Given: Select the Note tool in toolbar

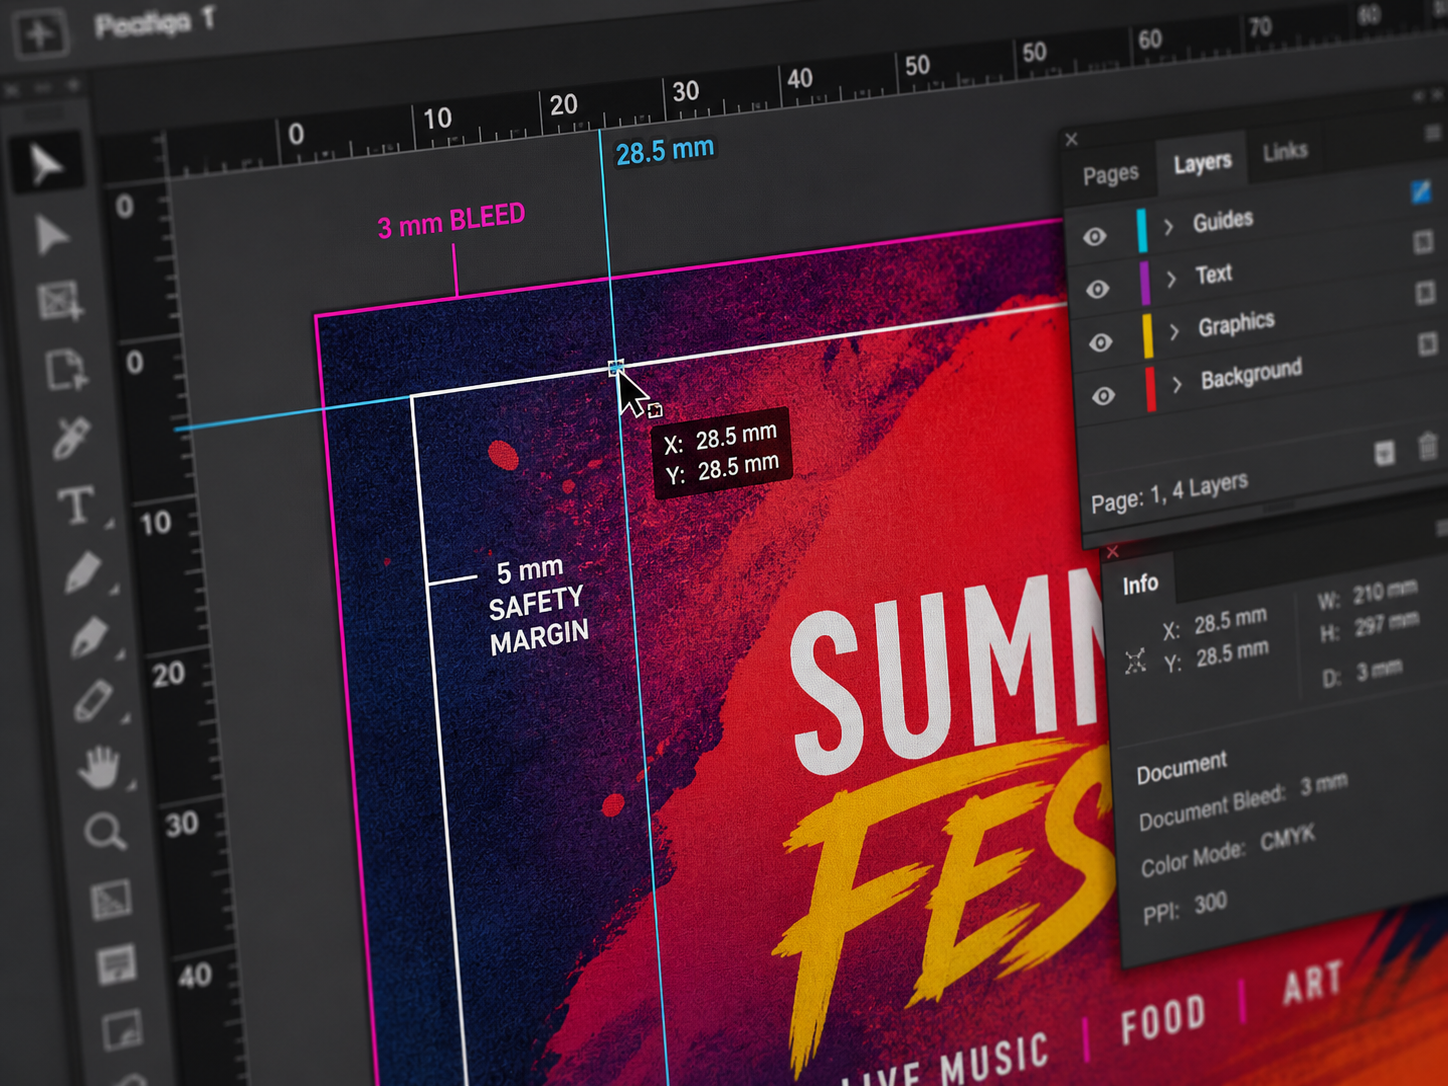Looking at the screenshot, I should (116, 964).
